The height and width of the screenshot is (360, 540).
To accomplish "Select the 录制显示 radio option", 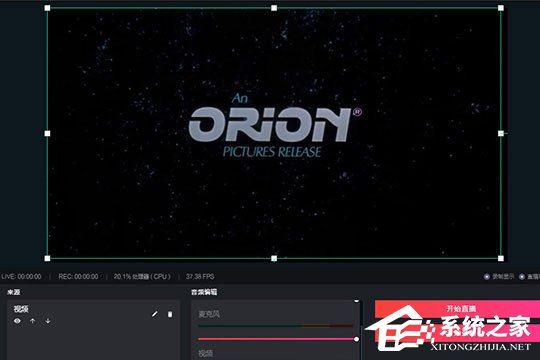I will pyautogui.click(x=487, y=277).
